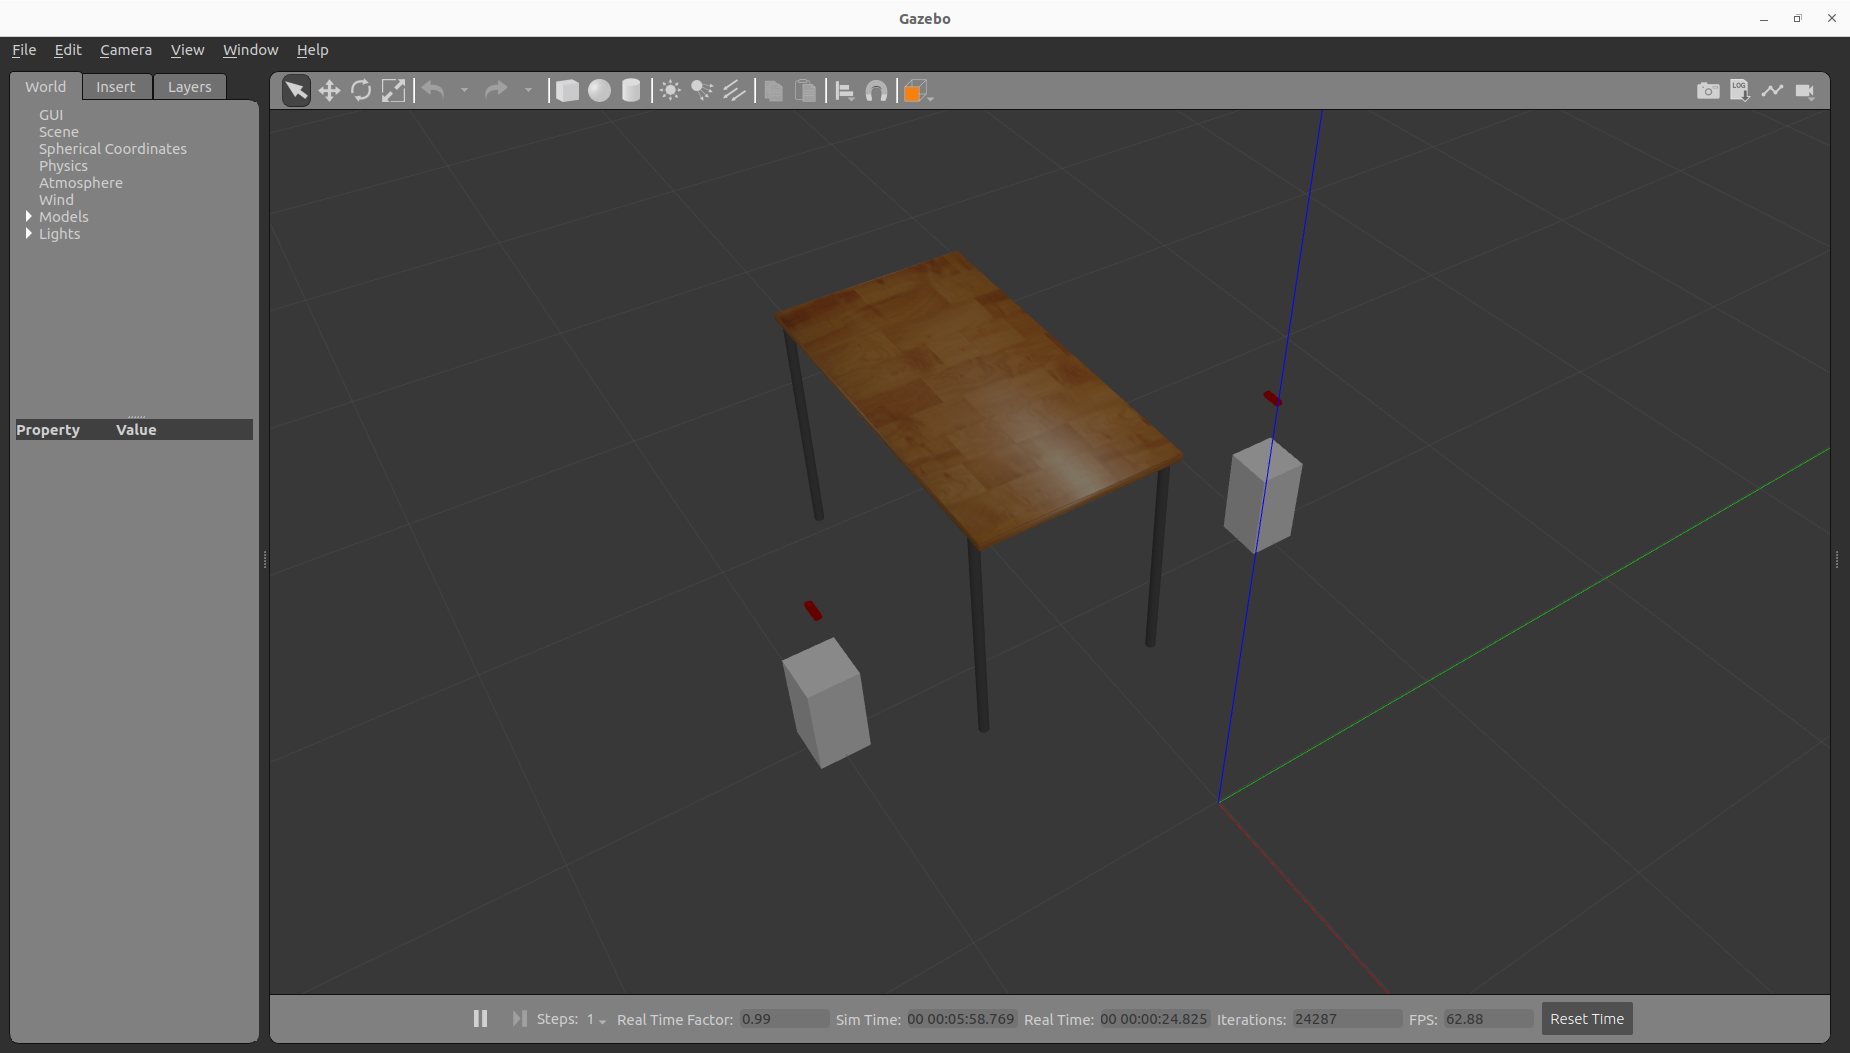Pause the running simulation

(x=480, y=1018)
